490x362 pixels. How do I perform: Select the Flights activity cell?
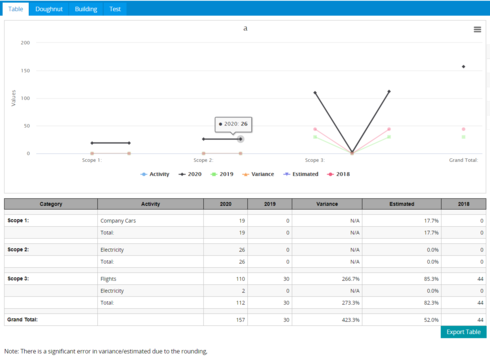[x=150, y=279]
